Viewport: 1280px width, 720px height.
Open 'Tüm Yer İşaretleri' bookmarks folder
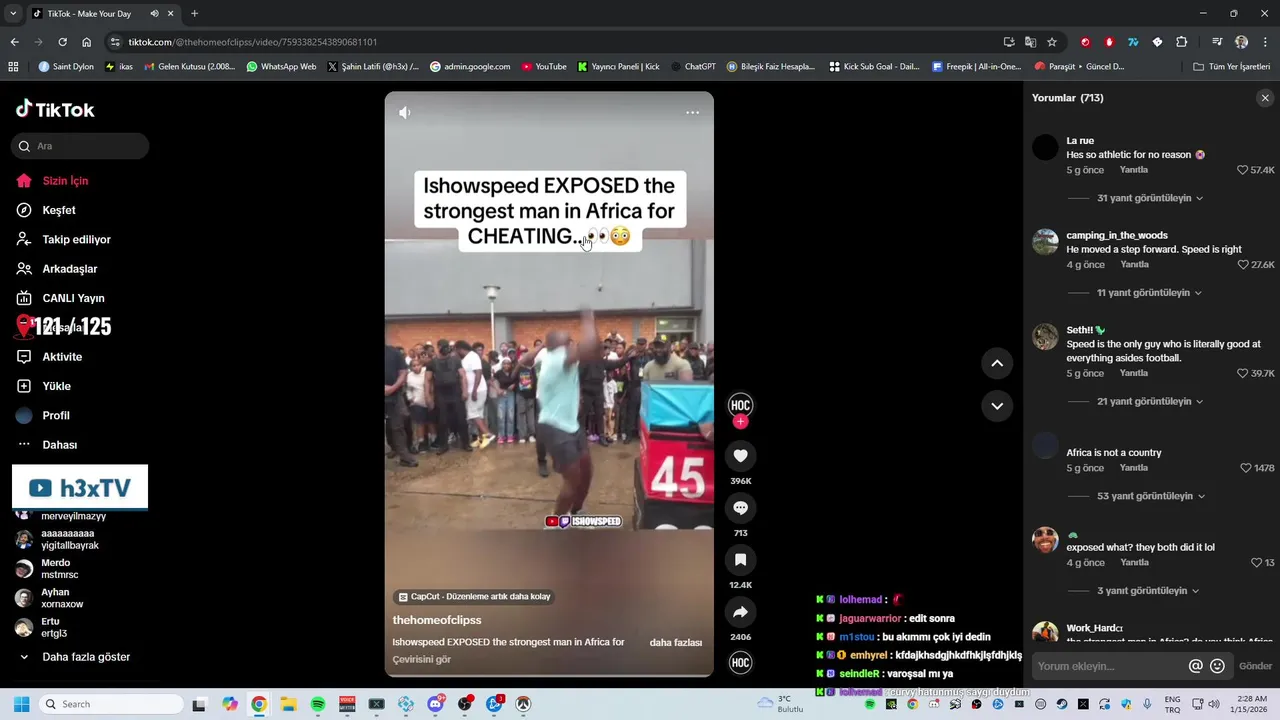point(1232,67)
